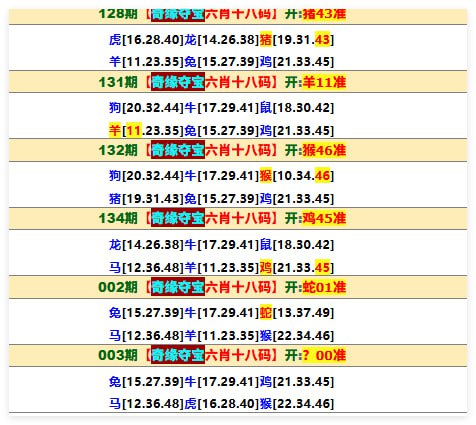
Task: Click the 134期 period label
Action: pyautogui.click(x=118, y=218)
